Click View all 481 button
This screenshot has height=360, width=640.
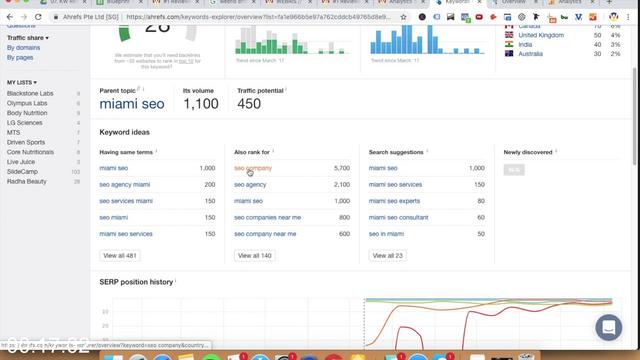pyautogui.click(x=120, y=256)
